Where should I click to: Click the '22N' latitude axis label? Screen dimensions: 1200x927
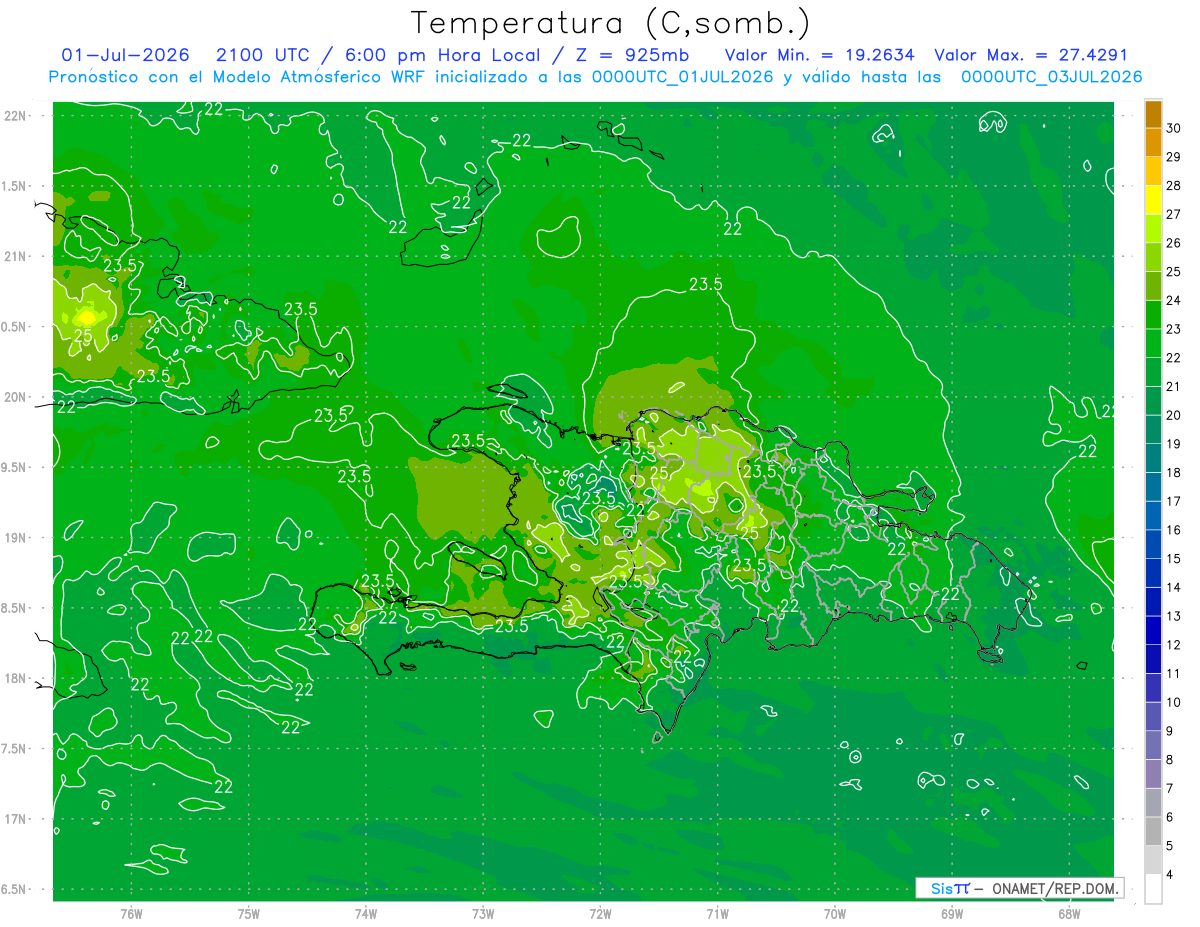pos(16,116)
